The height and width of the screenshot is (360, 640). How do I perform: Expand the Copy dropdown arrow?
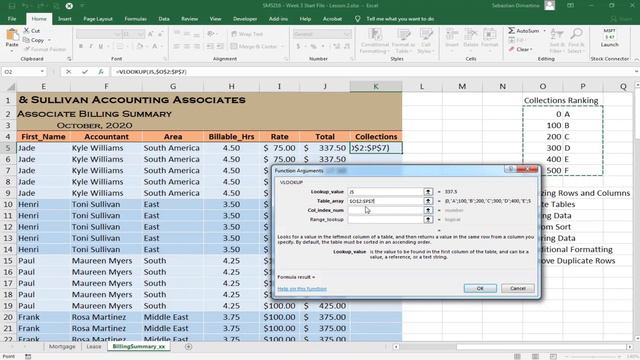[x=49, y=40]
